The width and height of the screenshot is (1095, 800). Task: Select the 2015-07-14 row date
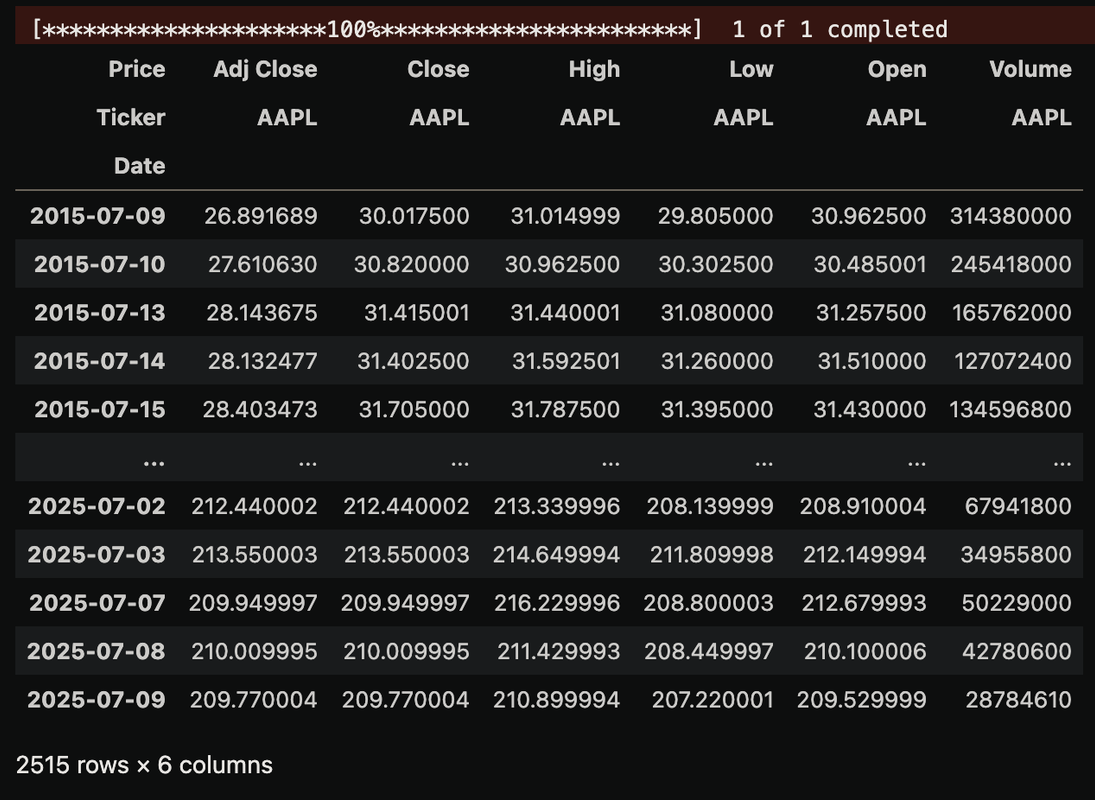(x=100, y=361)
